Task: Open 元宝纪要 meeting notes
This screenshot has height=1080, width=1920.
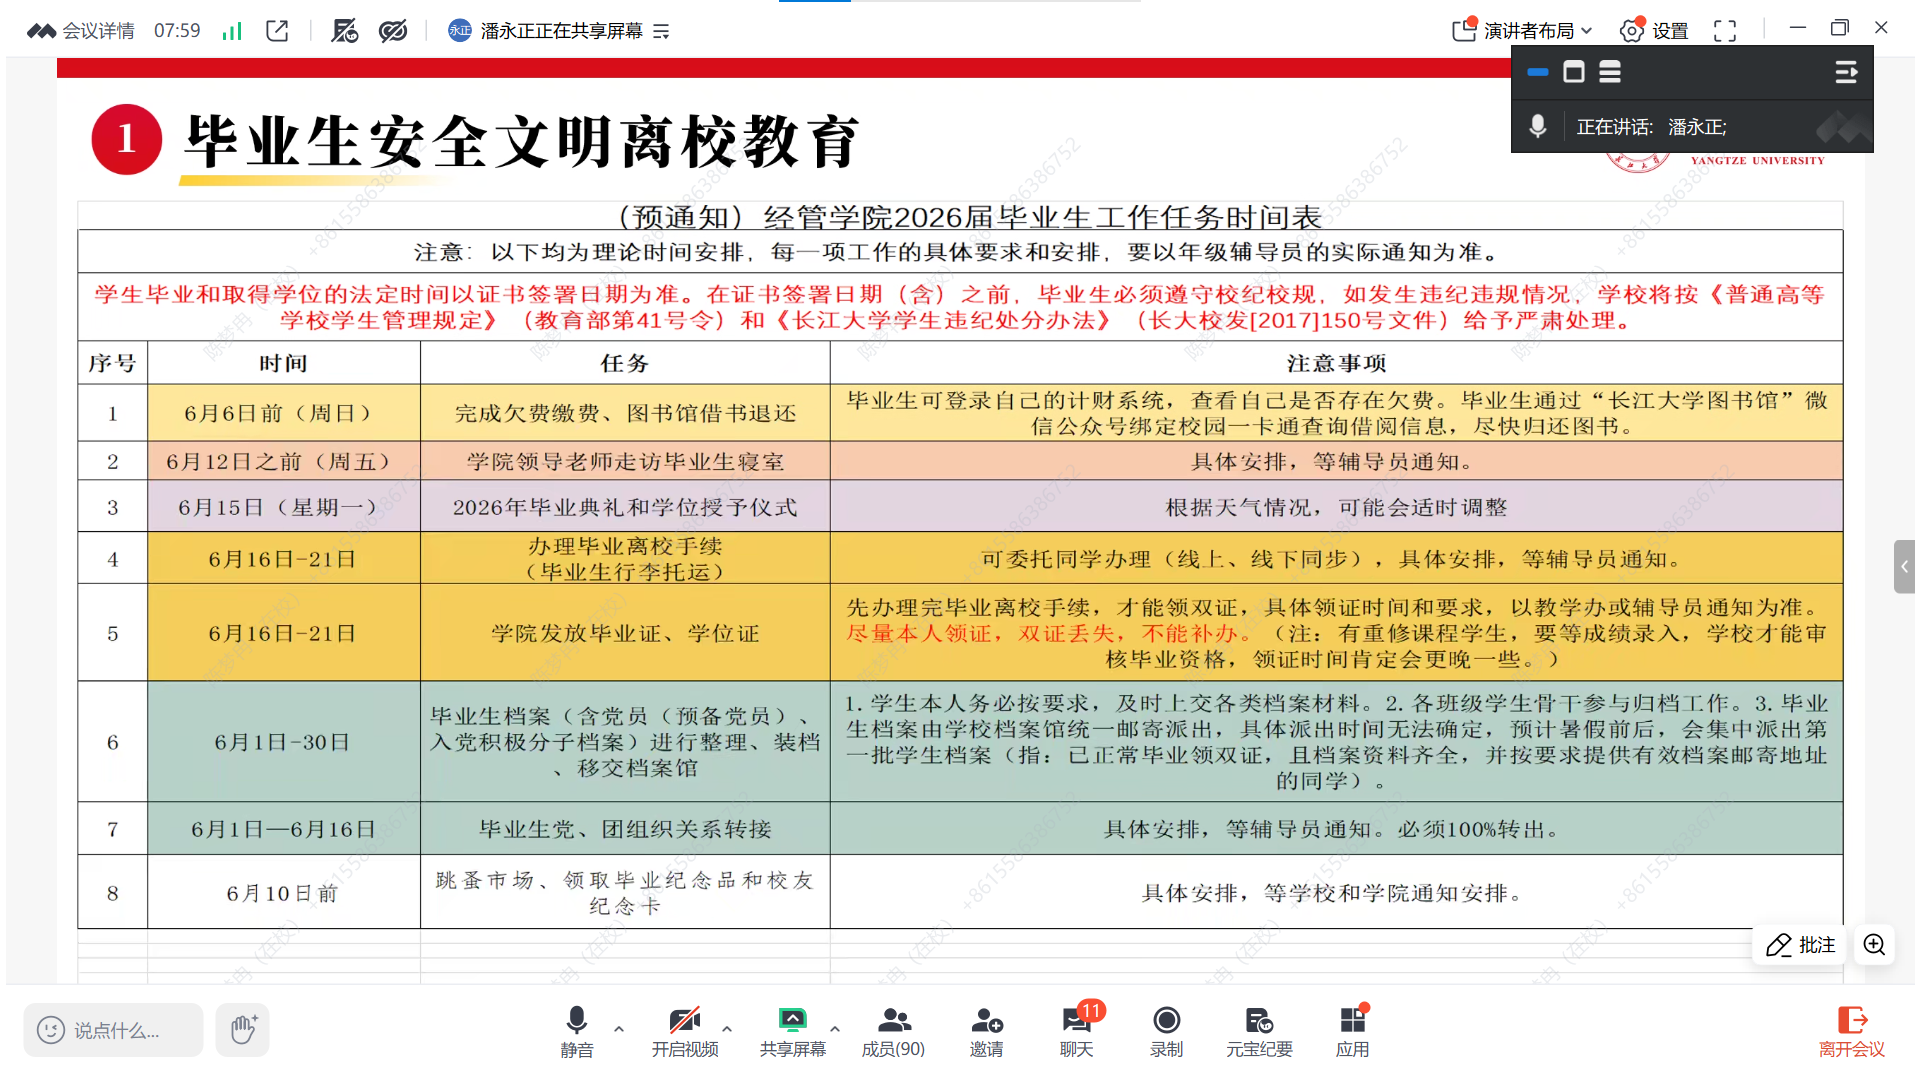Action: 1259,1031
